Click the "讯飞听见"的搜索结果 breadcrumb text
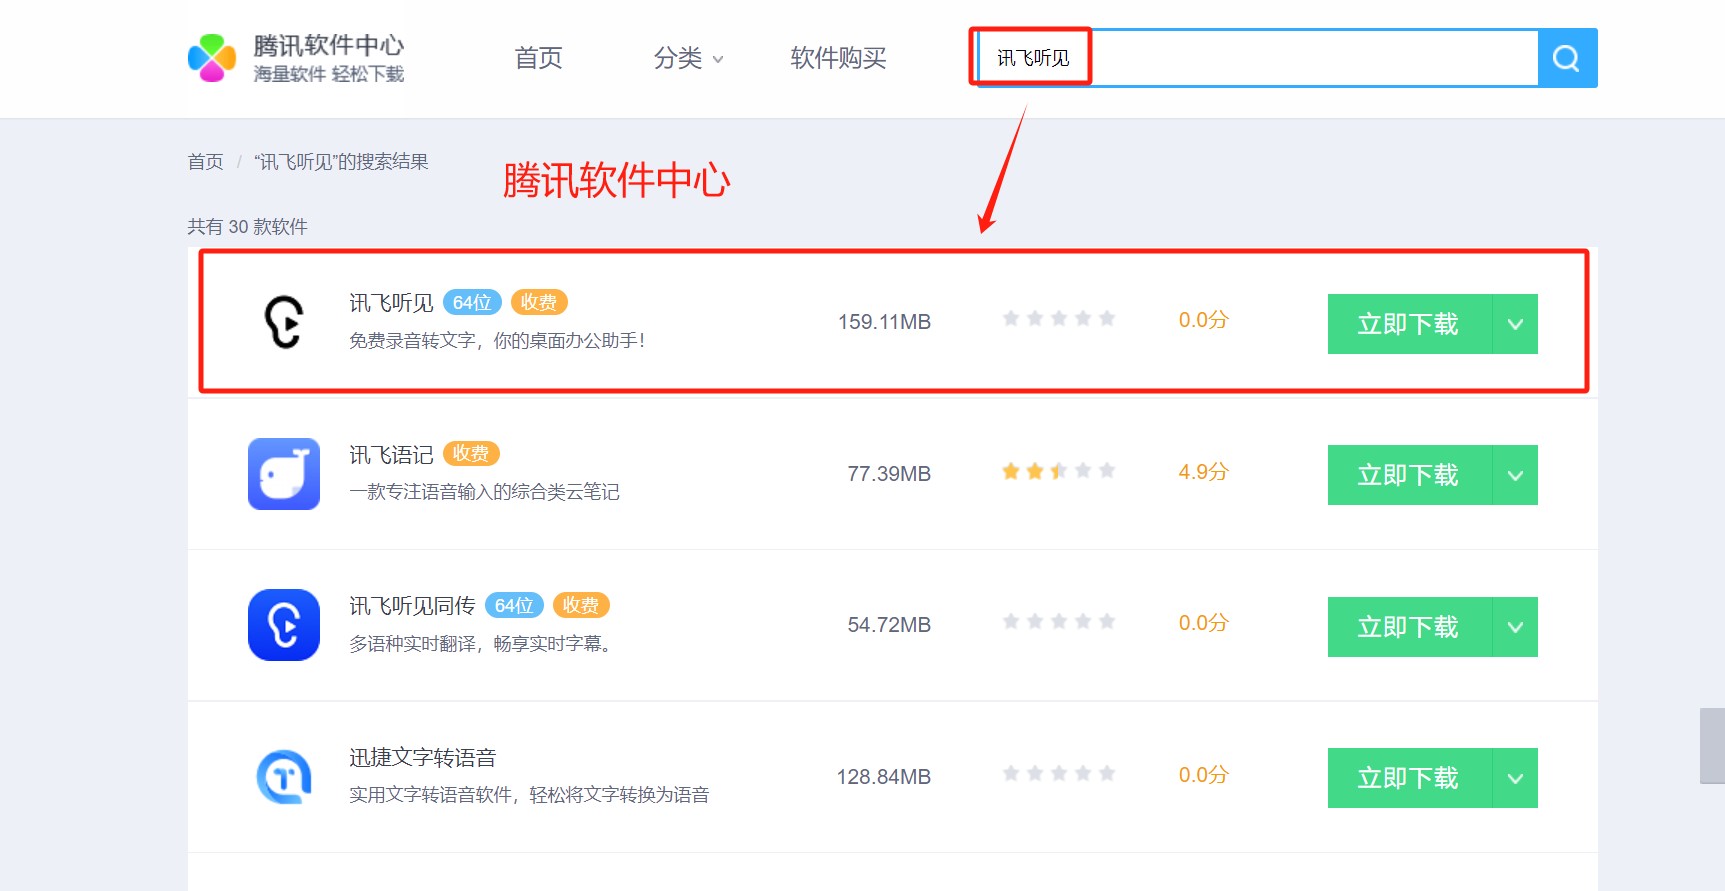Screen dimensions: 1725x891 pyautogui.click(x=341, y=162)
